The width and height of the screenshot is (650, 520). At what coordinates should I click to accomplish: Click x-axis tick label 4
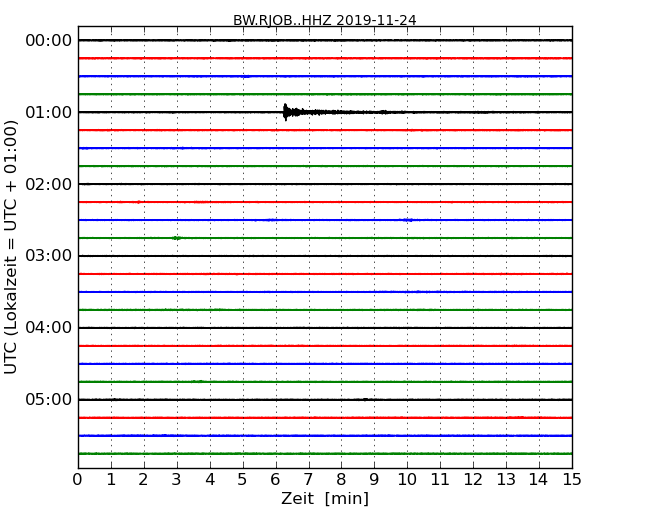[x=210, y=480]
